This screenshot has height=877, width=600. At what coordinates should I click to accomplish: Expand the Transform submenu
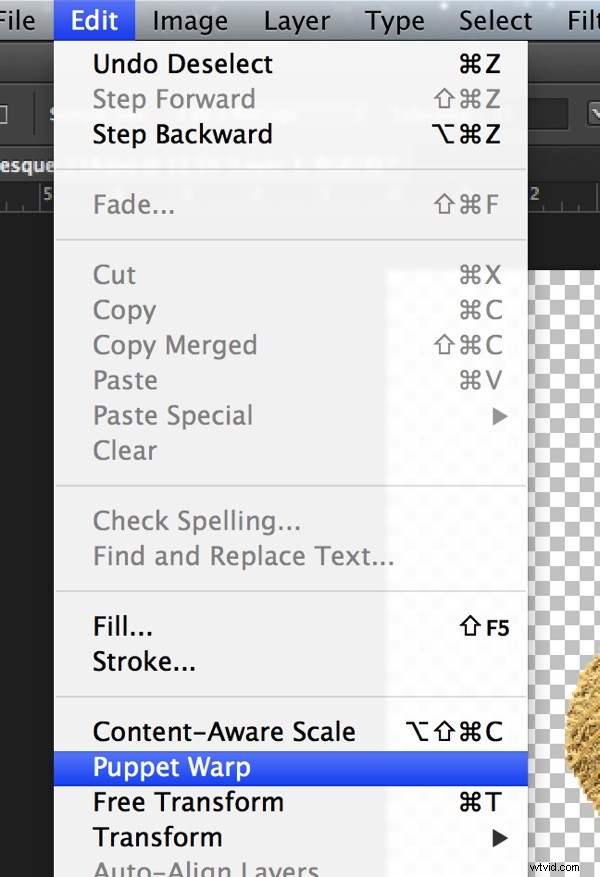click(x=157, y=837)
